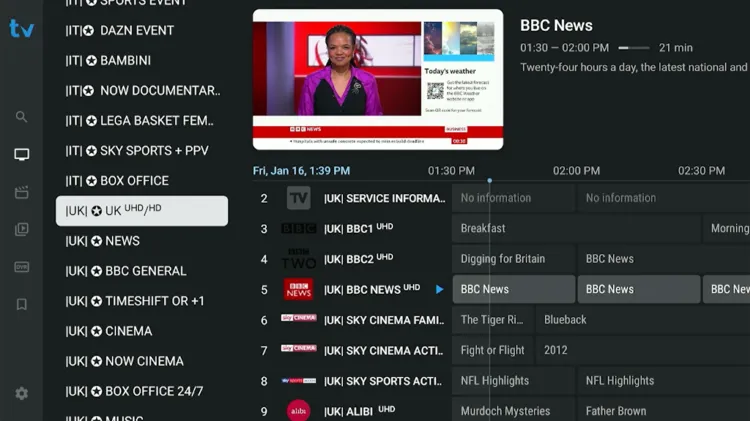750x421 pixels.
Task: Open The Tiger Ri... program cell
Action: tap(493, 320)
